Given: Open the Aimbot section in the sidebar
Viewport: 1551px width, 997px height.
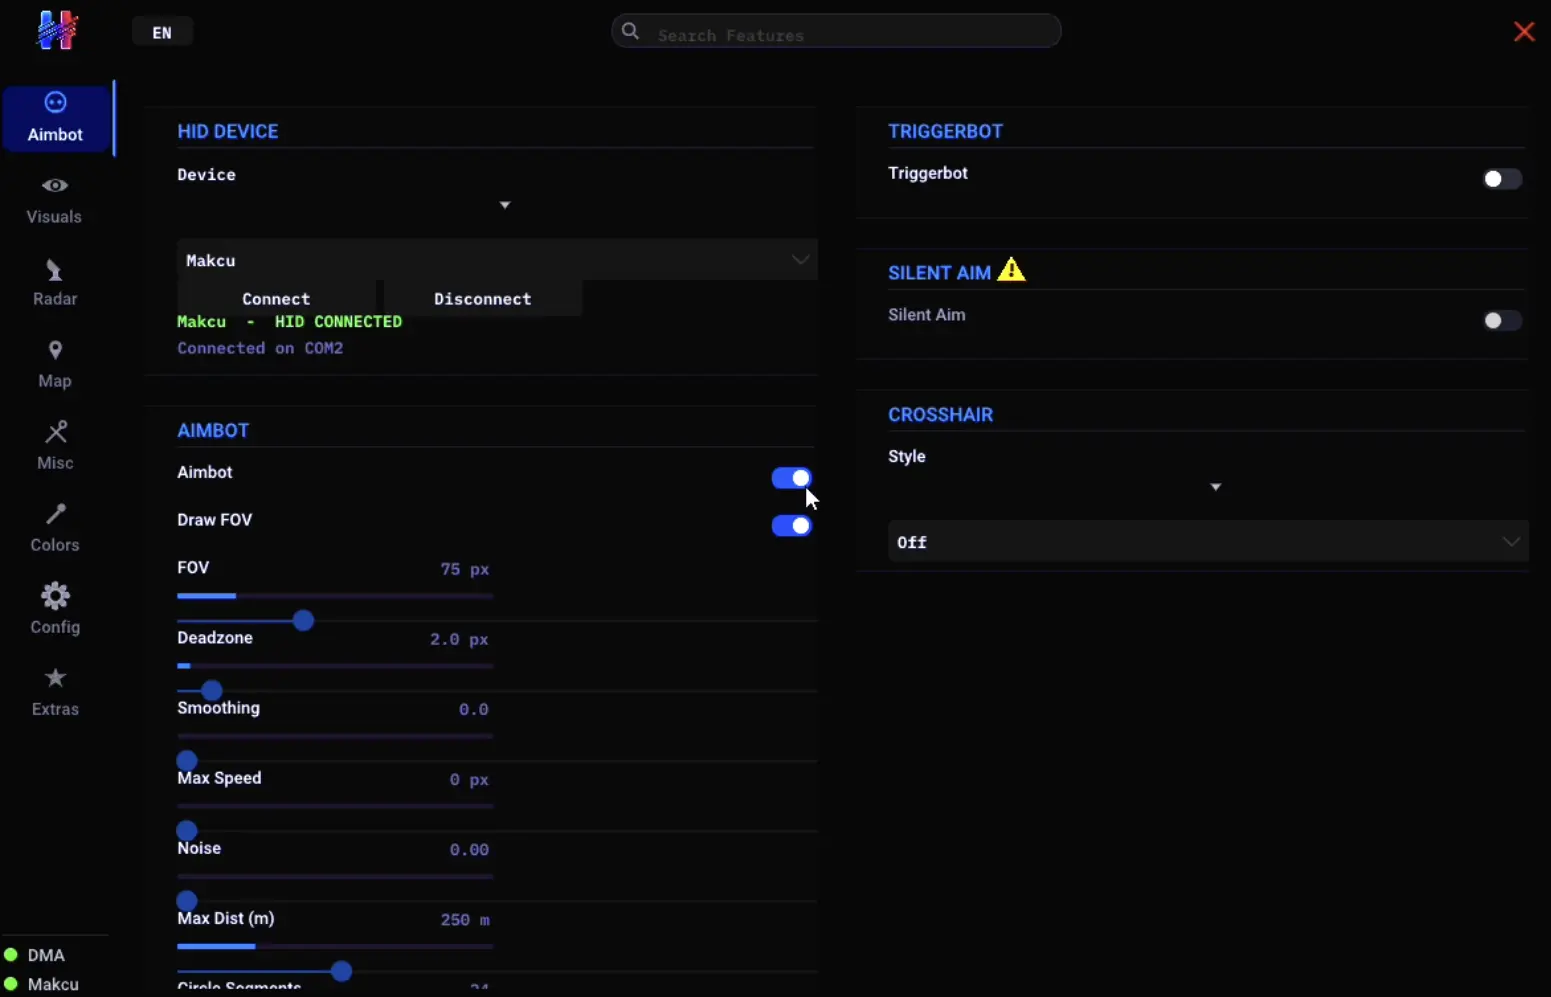Looking at the screenshot, I should pos(56,118).
